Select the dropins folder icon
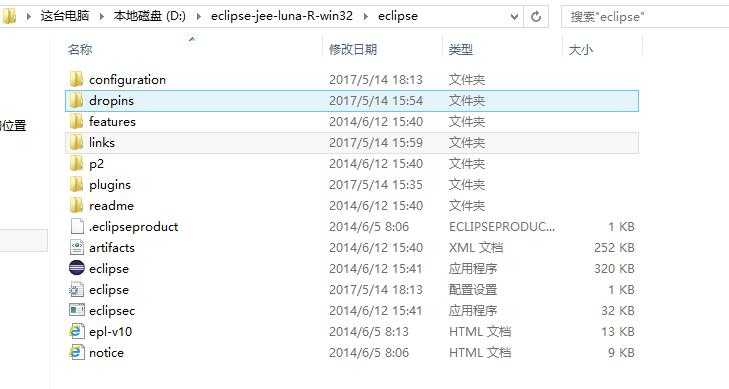Image resolution: width=729 pixels, height=389 pixels. (76, 100)
